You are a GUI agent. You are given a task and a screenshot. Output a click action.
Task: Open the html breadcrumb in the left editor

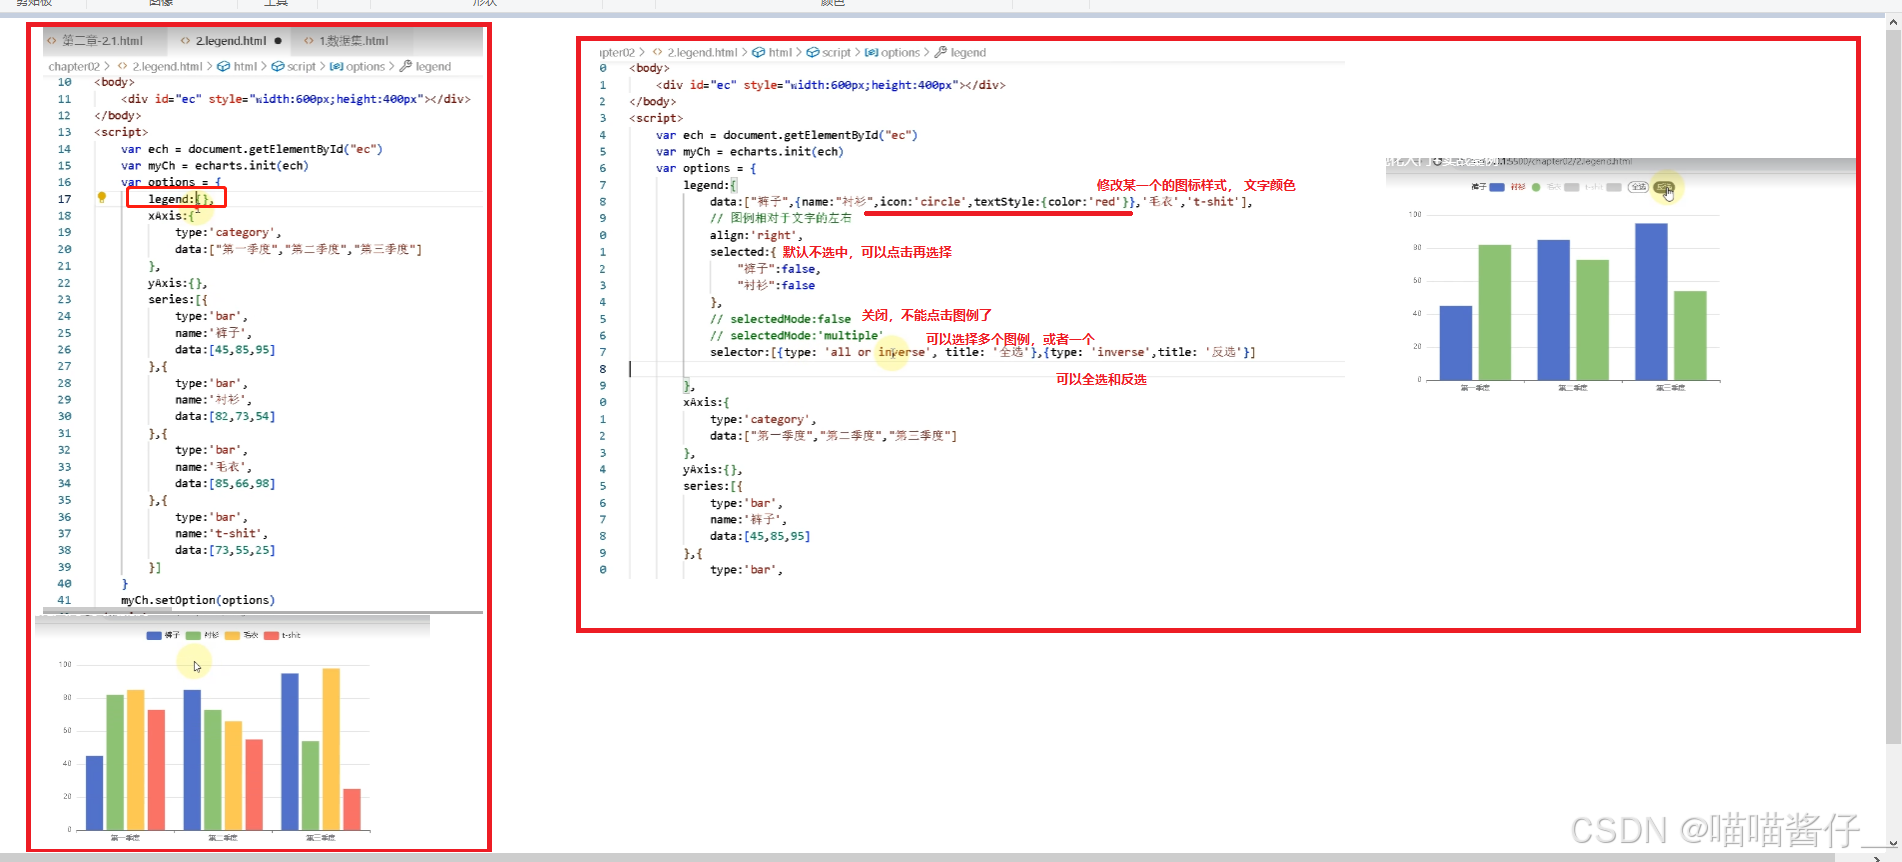[x=245, y=67]
